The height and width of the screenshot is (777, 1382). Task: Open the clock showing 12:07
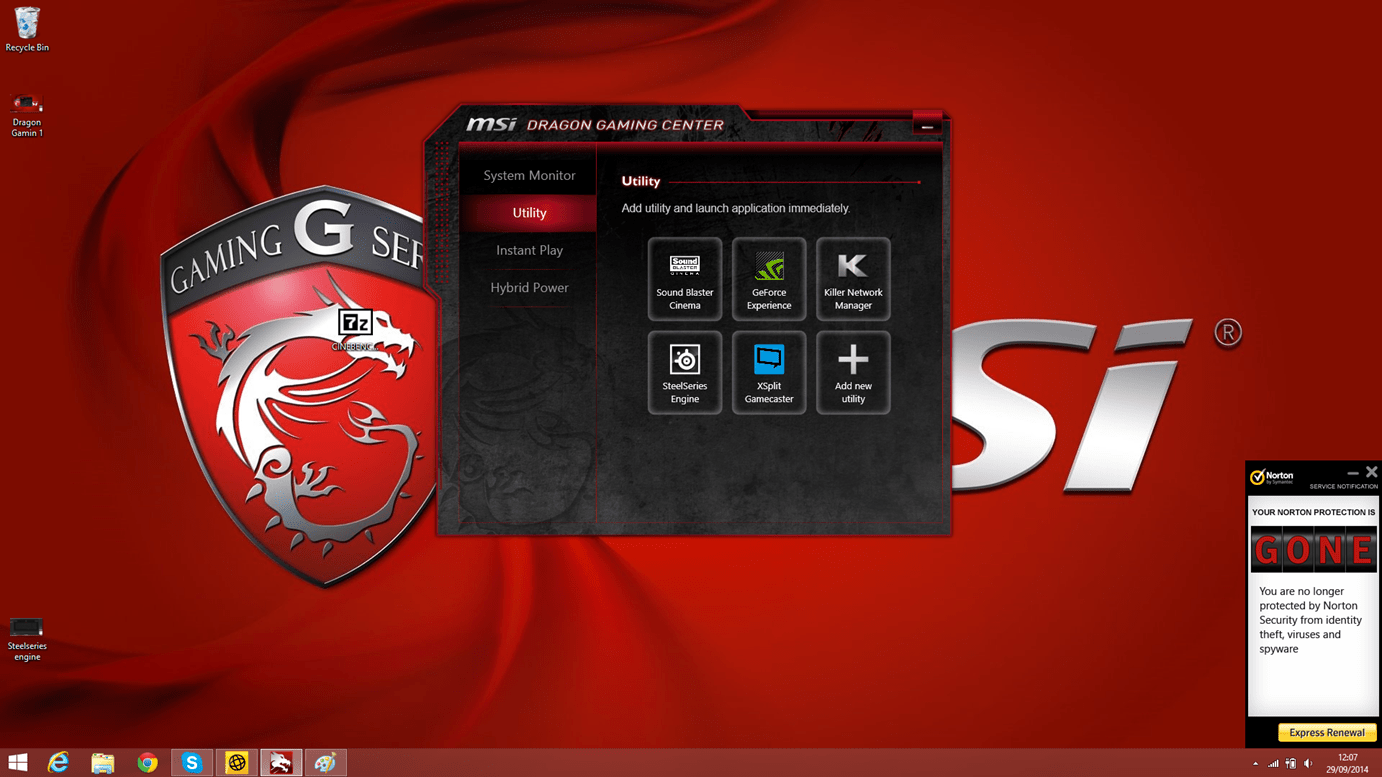click(x=1347, y=763)
